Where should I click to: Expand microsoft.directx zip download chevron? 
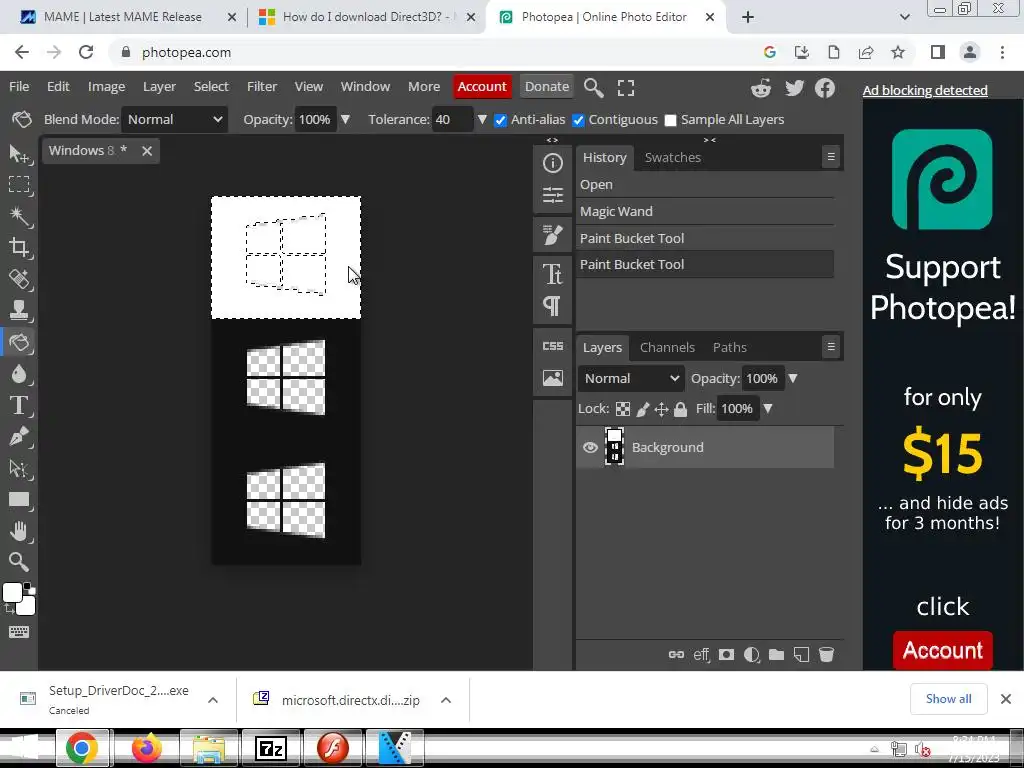click(x=446, y=700)
